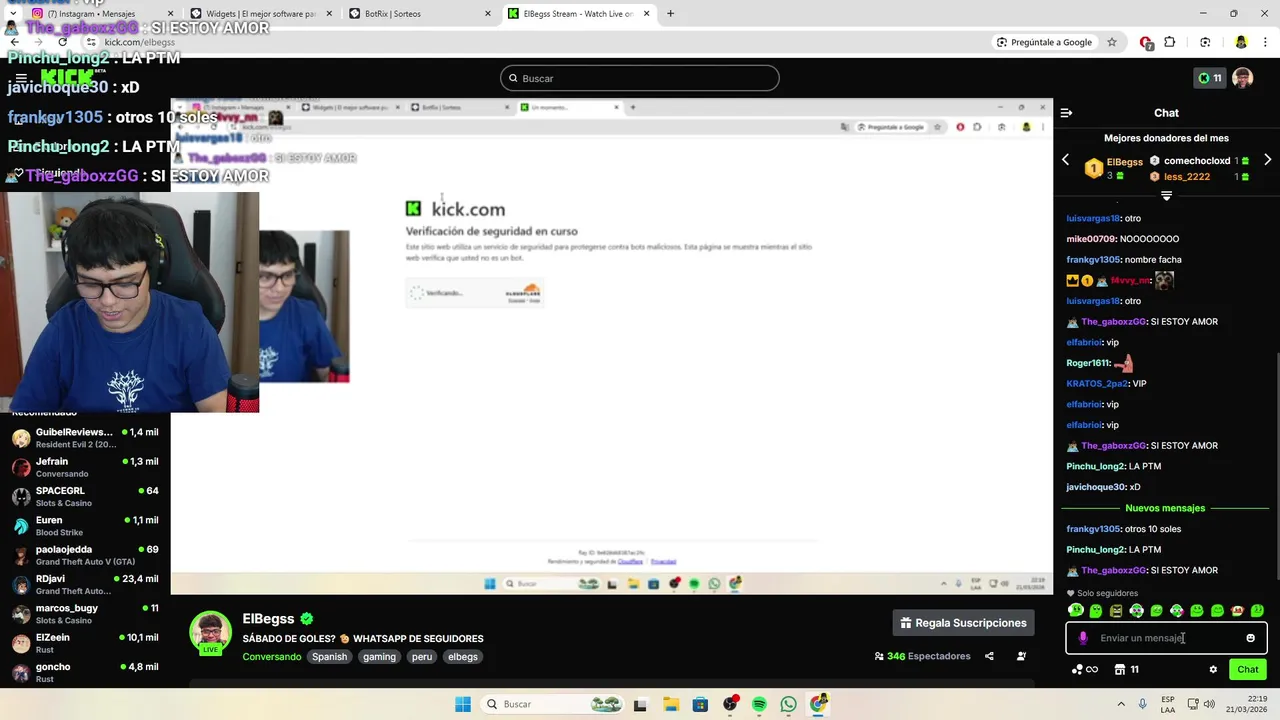Image resolution: width=1280 pixels, height=720 pixels.
Task: Switch to the Widgets software tab
Action: coord(260,14)
